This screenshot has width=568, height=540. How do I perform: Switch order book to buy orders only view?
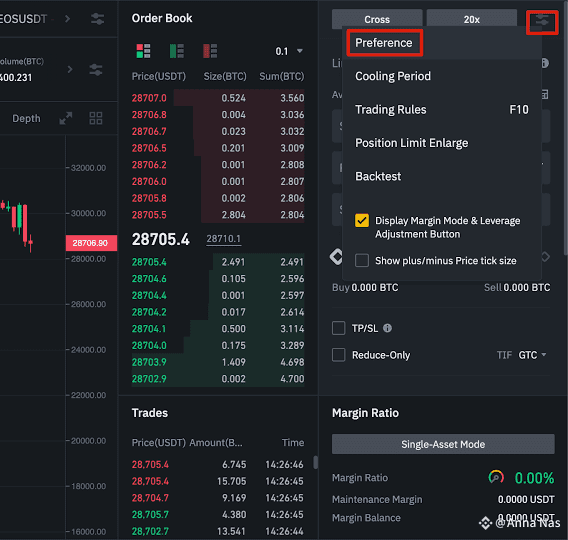pos(177,51)
